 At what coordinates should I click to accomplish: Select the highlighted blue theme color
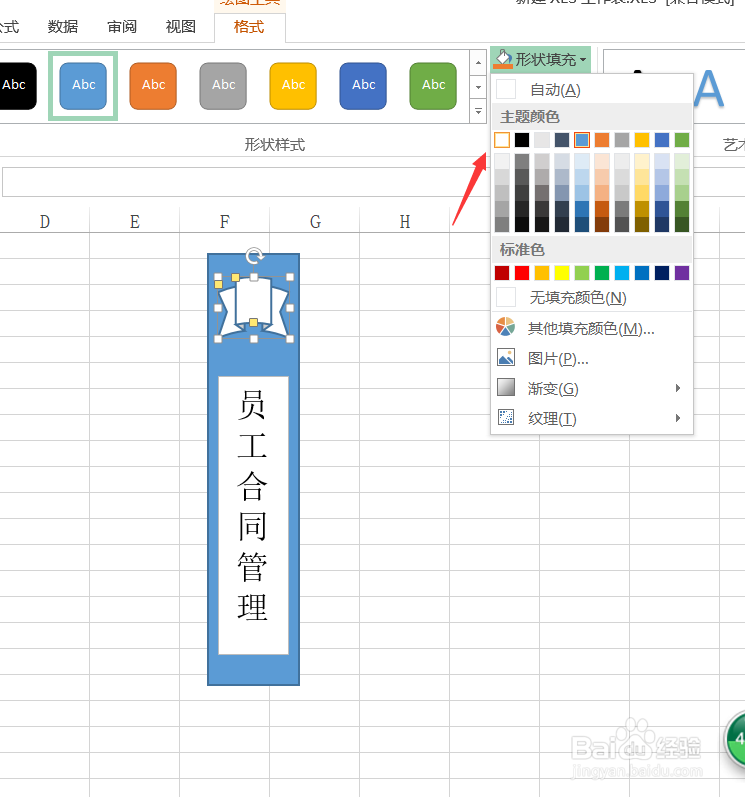pyautogui.click(x=582, y=140)
